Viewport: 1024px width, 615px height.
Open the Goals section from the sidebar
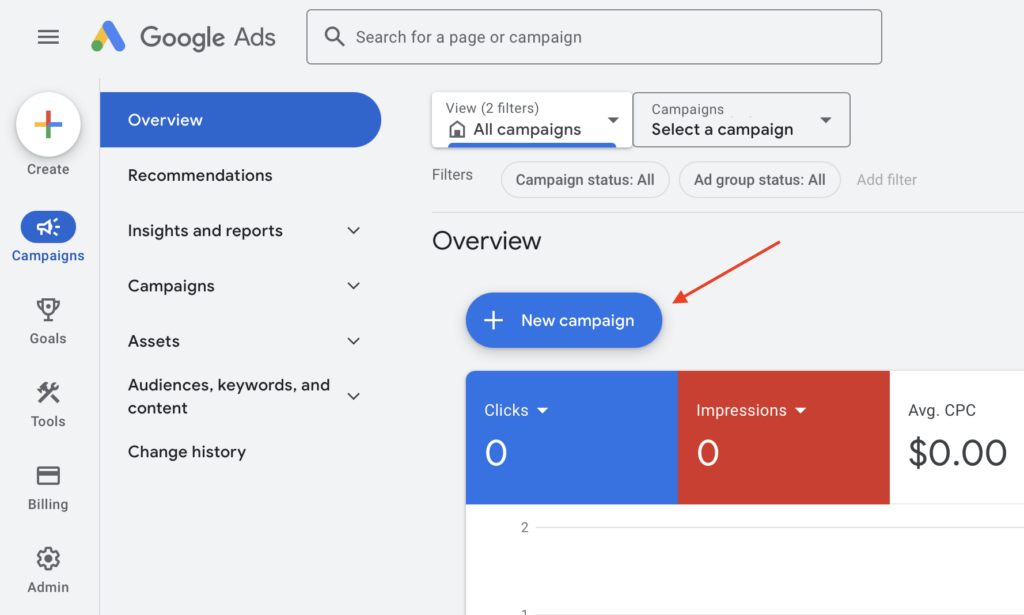click(47, 311)
